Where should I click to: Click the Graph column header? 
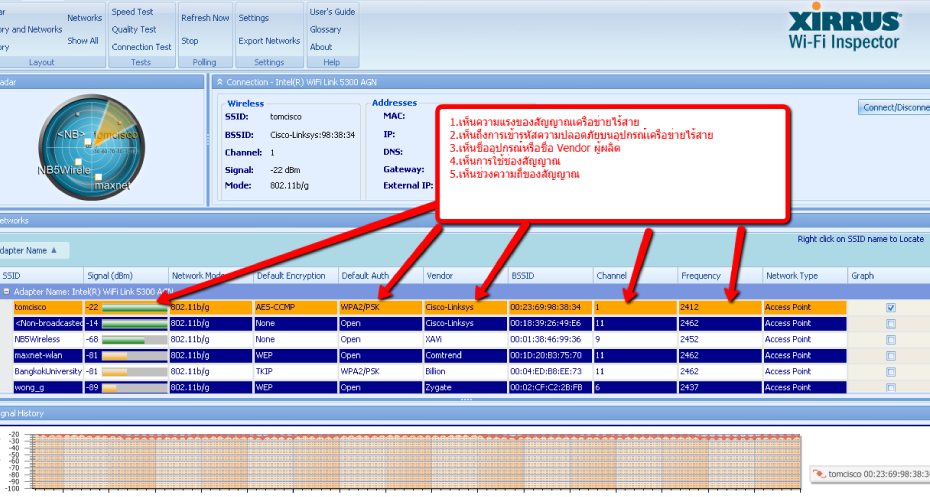(x=888, y=276)
